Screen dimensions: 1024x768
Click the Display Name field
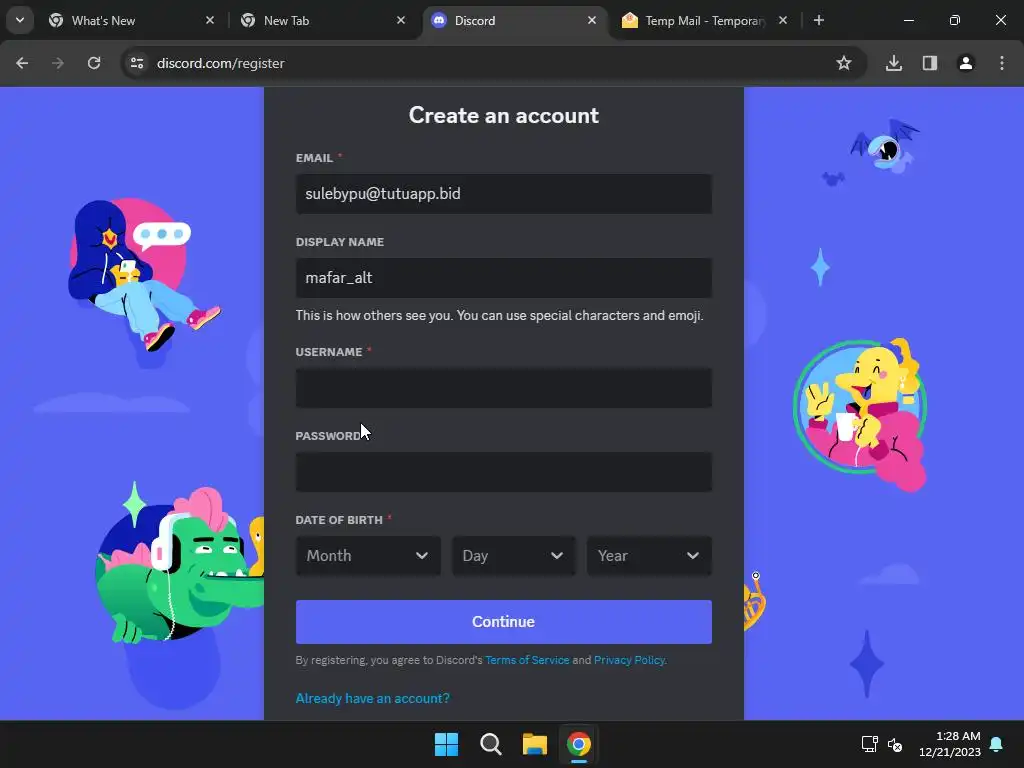point(504,278)
